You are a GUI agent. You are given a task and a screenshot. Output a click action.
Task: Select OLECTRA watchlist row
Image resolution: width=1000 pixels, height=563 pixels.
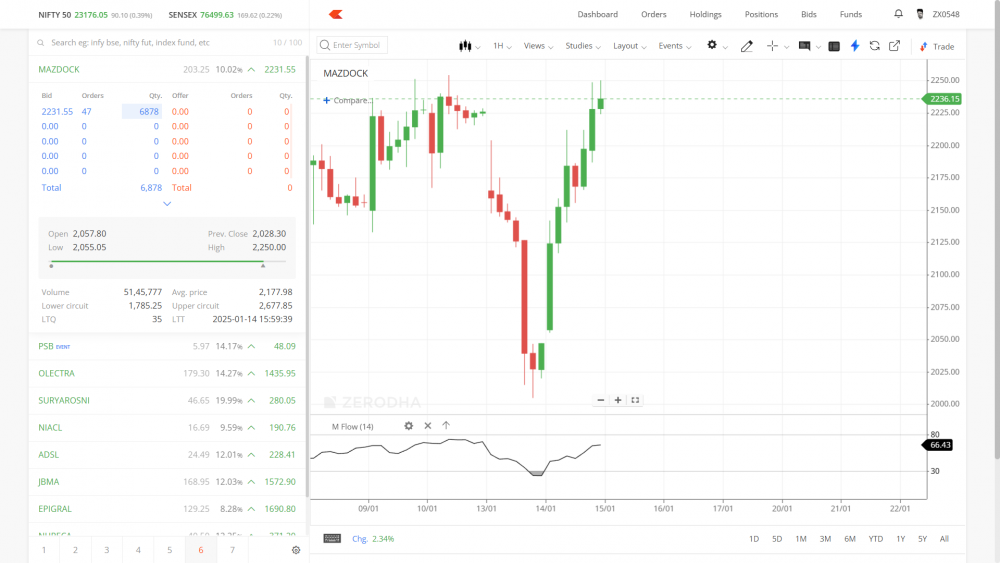[167, 374]
